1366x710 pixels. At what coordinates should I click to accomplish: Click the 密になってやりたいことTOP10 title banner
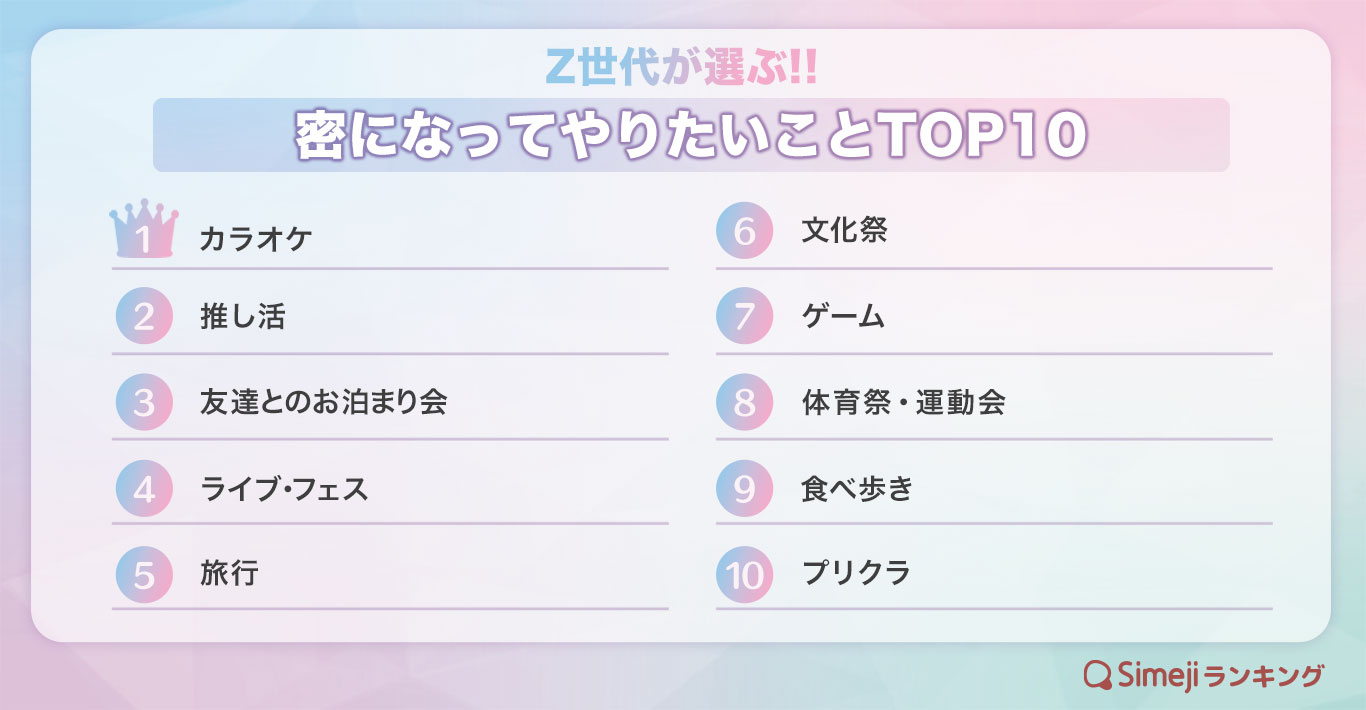click(x=690, y=137)
